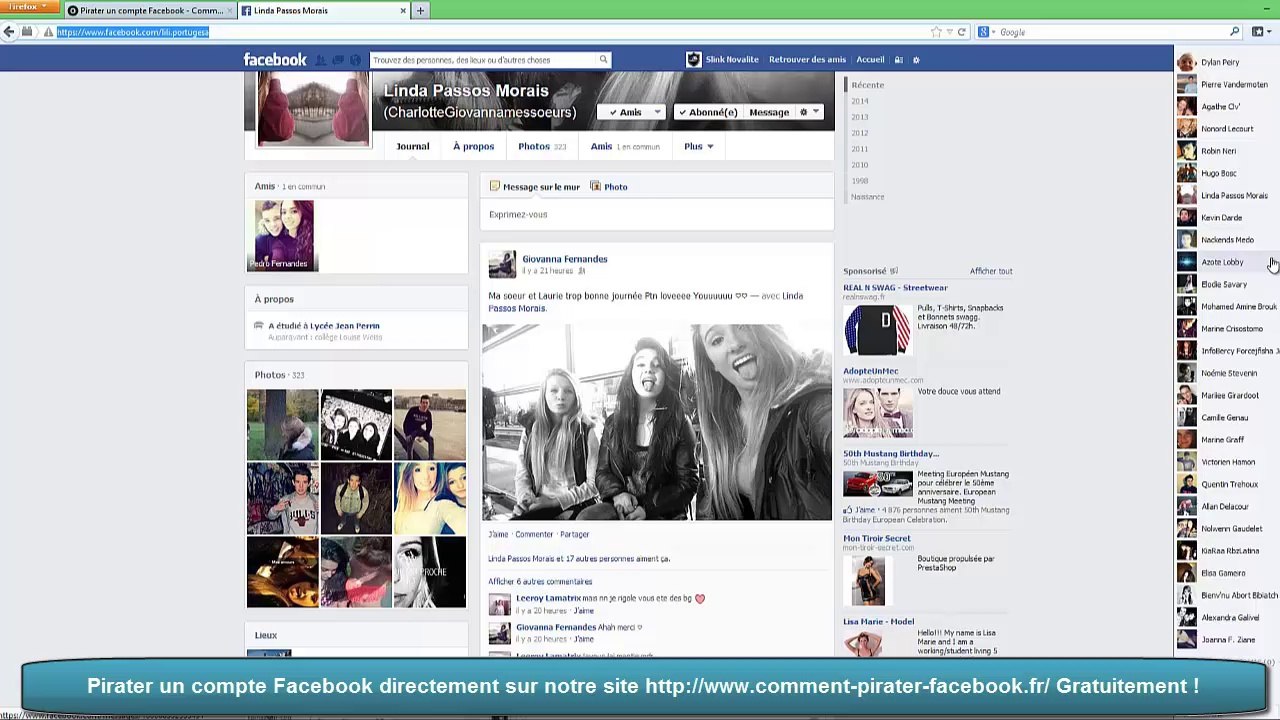Click the Firefox search magnifier icon
Image resolution: width=1280 pixels, height=720 pixels.
point(1235,32)
